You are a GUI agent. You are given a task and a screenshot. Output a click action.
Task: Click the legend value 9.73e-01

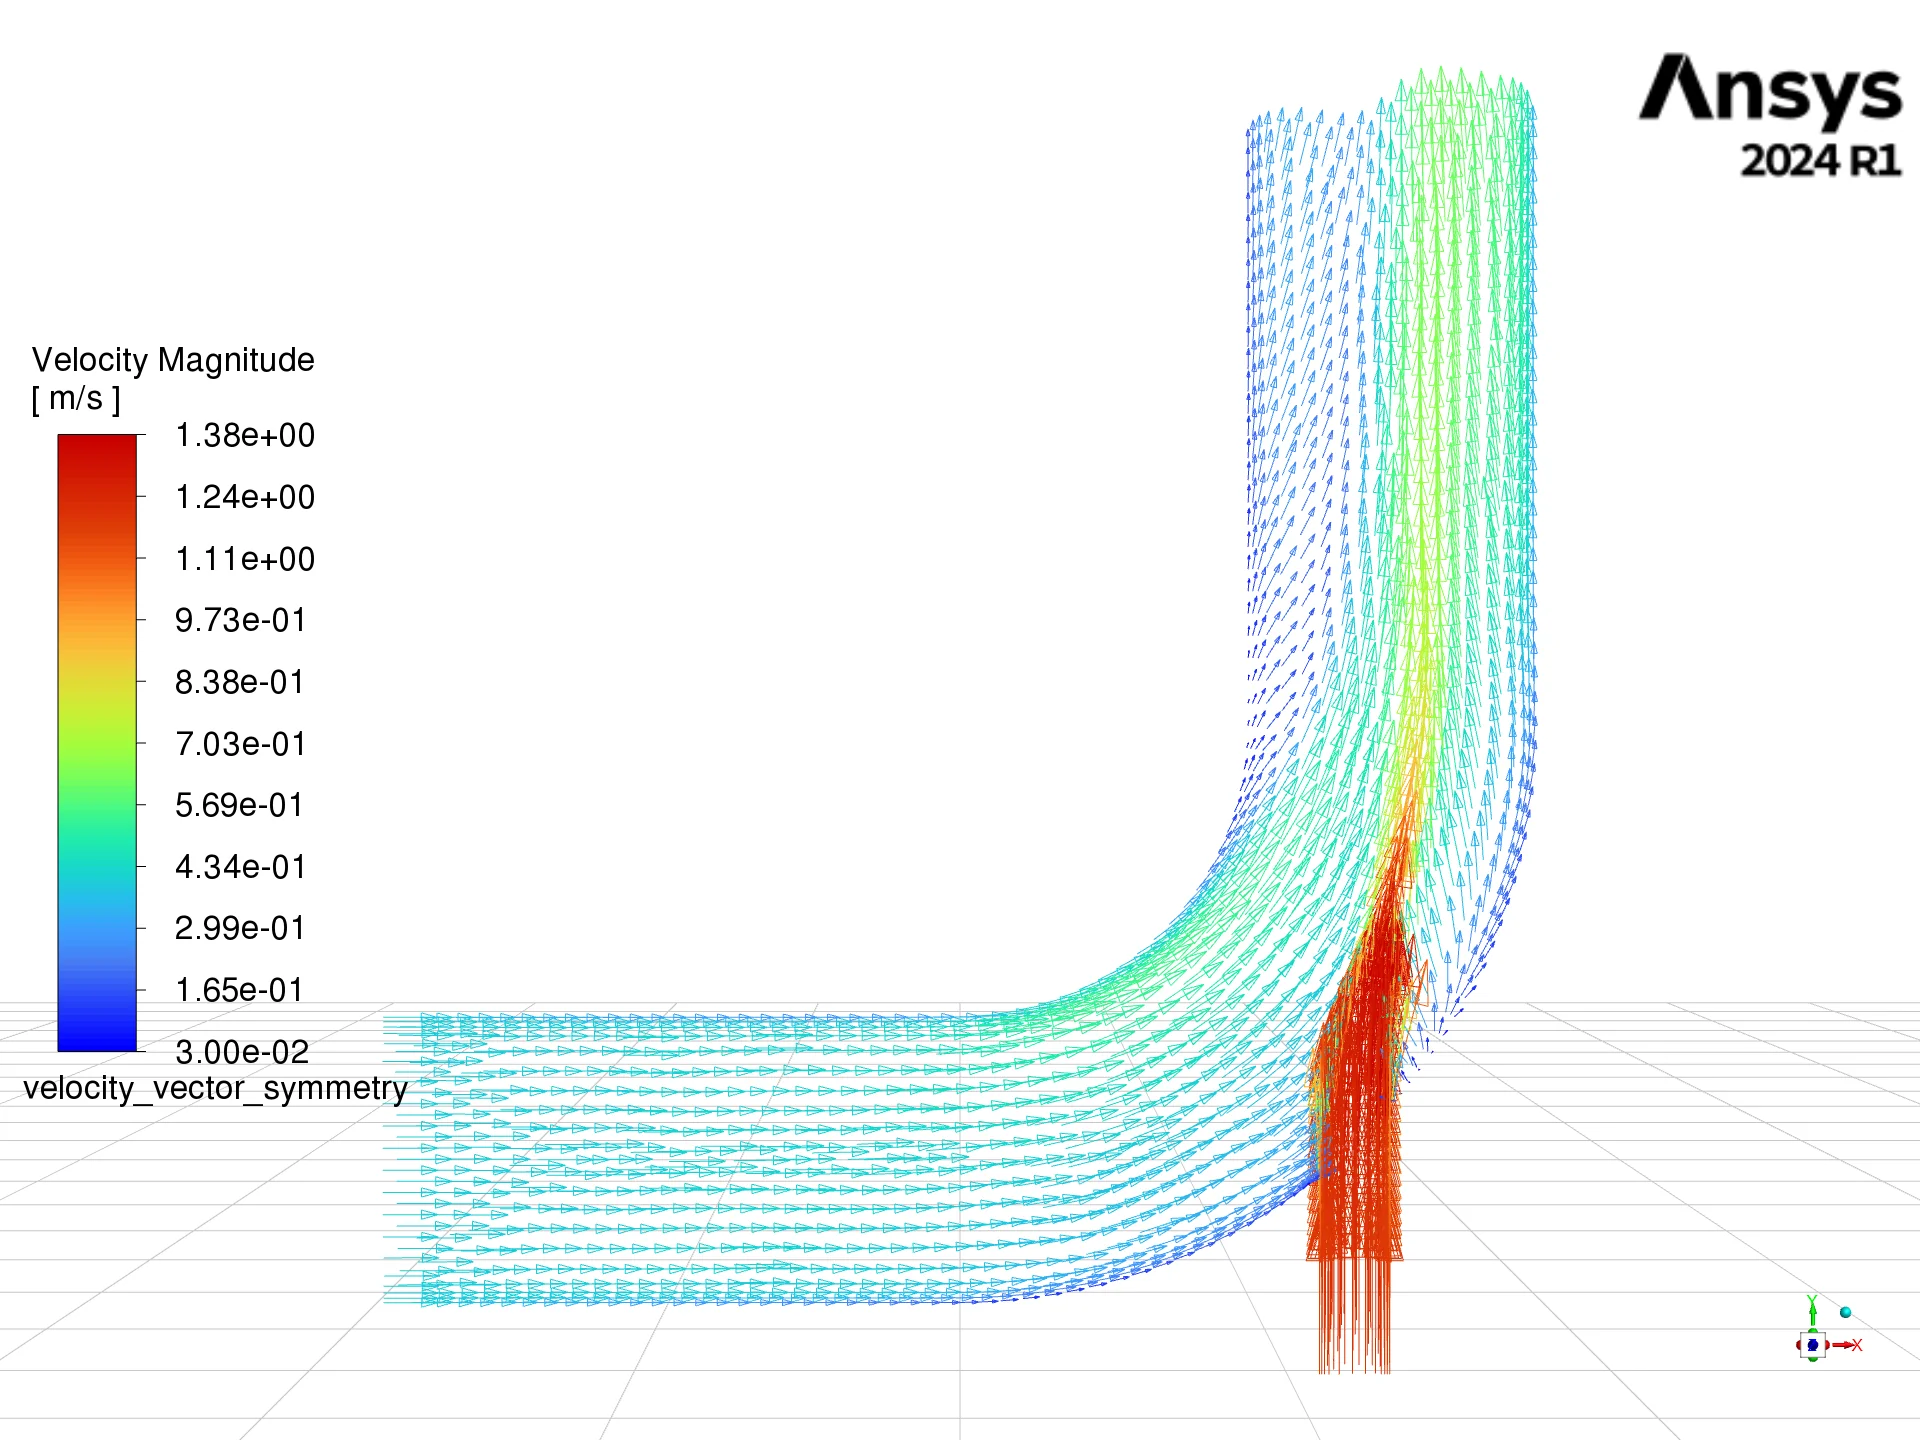click(x=240, y=620)
